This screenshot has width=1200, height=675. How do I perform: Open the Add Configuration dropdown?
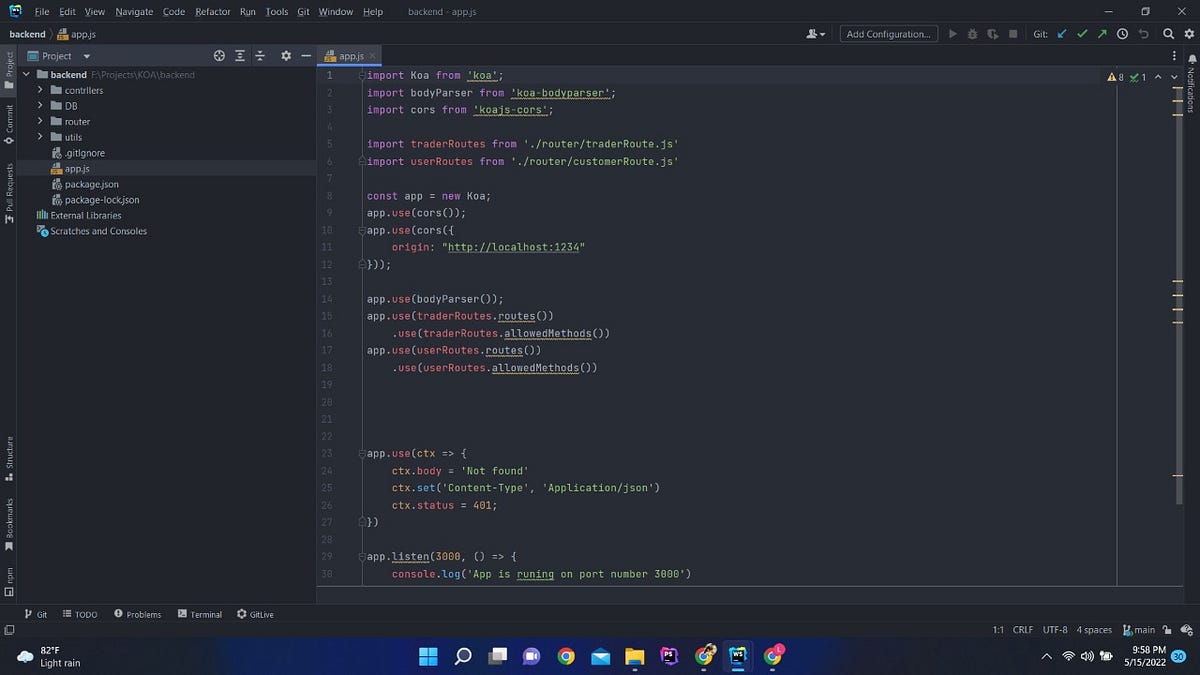[x=888, y=33]
